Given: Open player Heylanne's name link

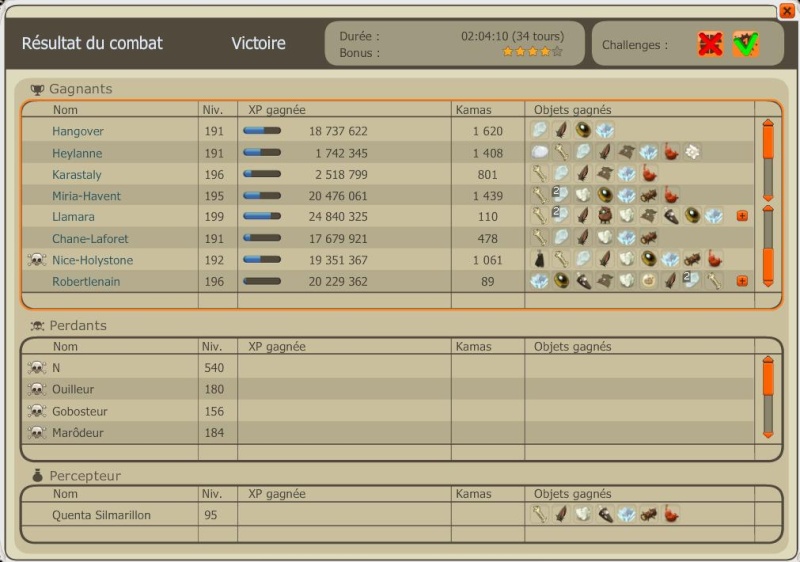Looking at the screenshot, I should 77,153.
